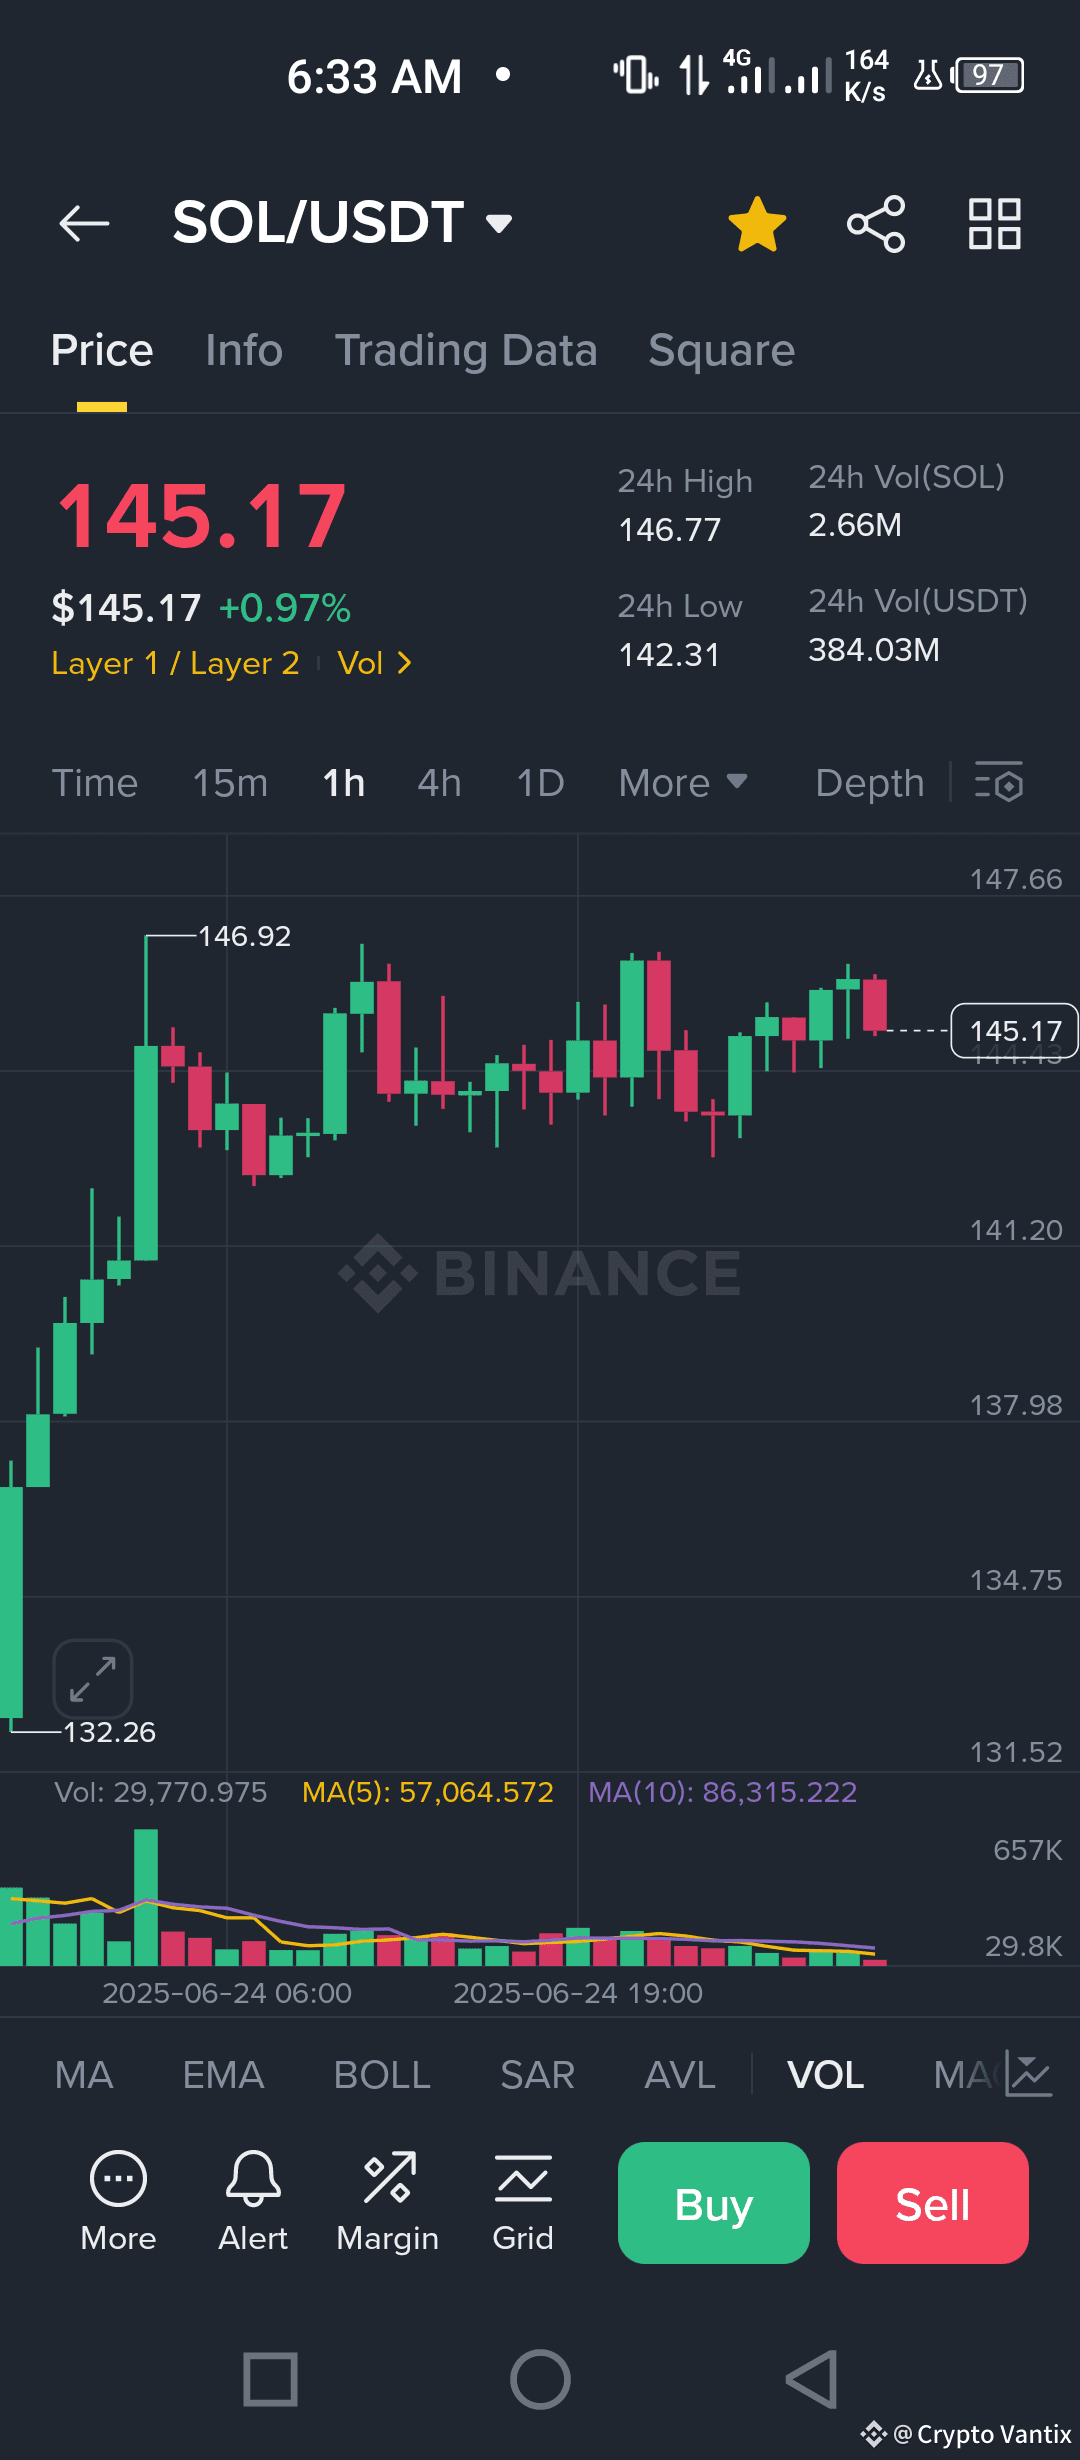Expand the More timeframe dropdown
Image resolution: width=1080 pixels, height=2460 pixels.
[683, 783]
